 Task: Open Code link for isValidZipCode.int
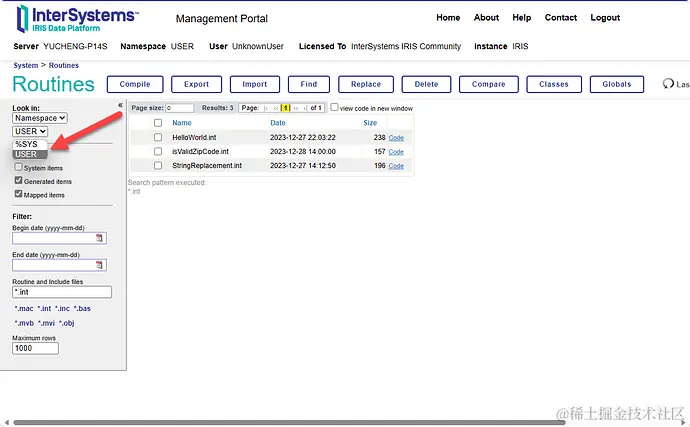pos(396,152)
